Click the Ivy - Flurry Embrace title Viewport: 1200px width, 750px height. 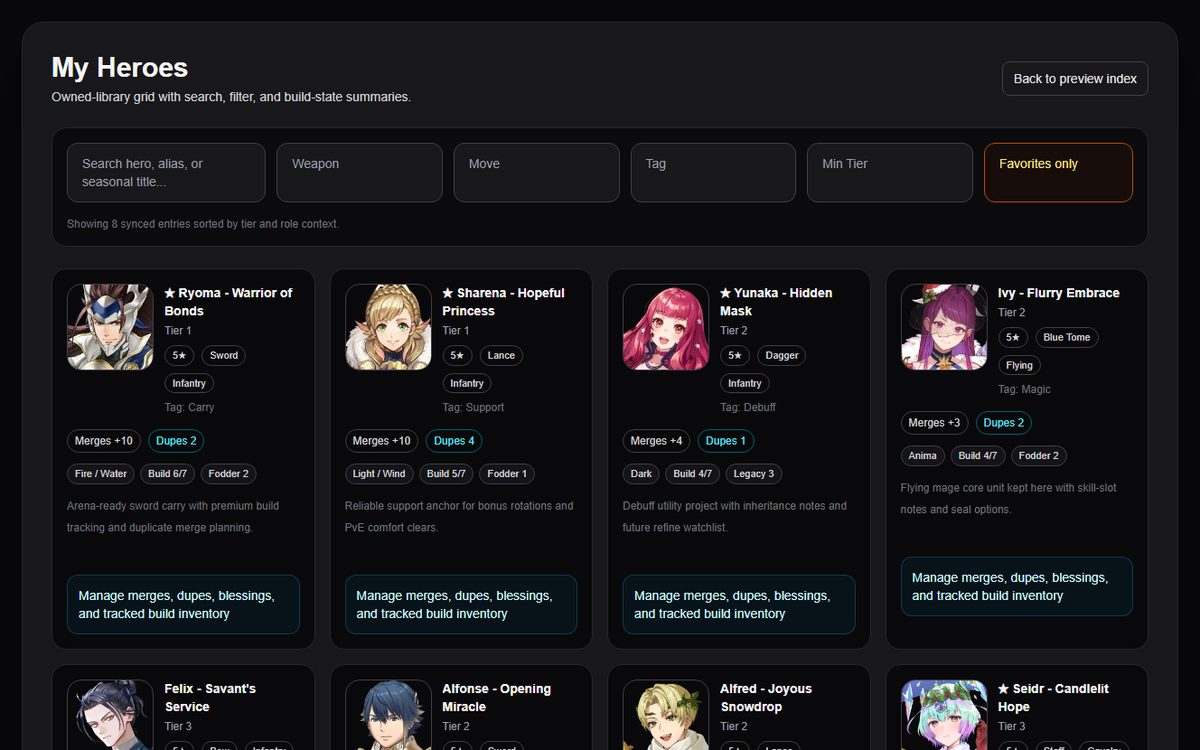(x=1059, y=293)
